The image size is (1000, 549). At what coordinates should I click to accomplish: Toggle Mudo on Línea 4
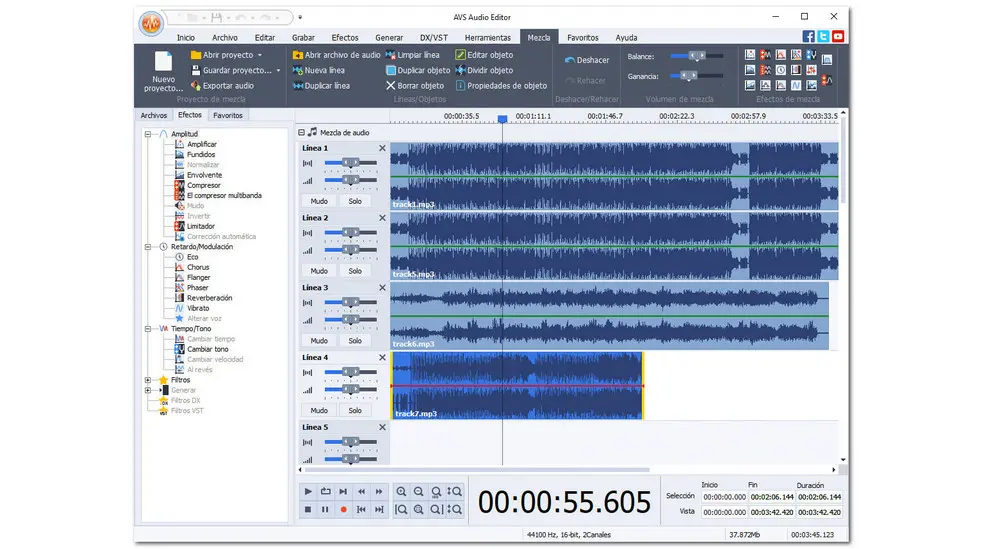pos(319,411)
